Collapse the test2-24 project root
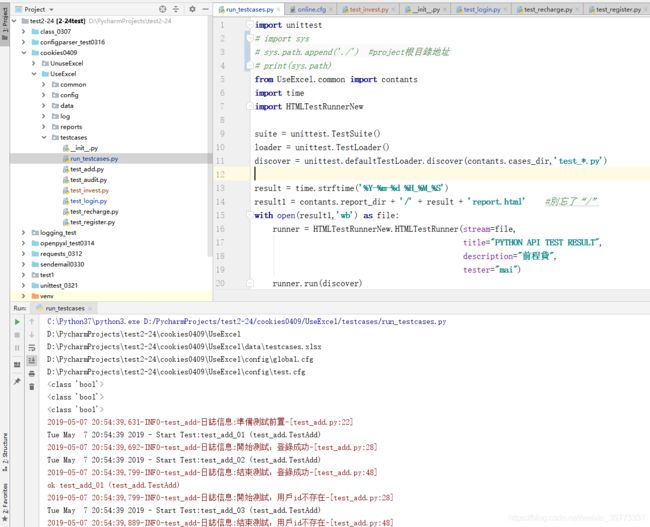 (15, 21)
